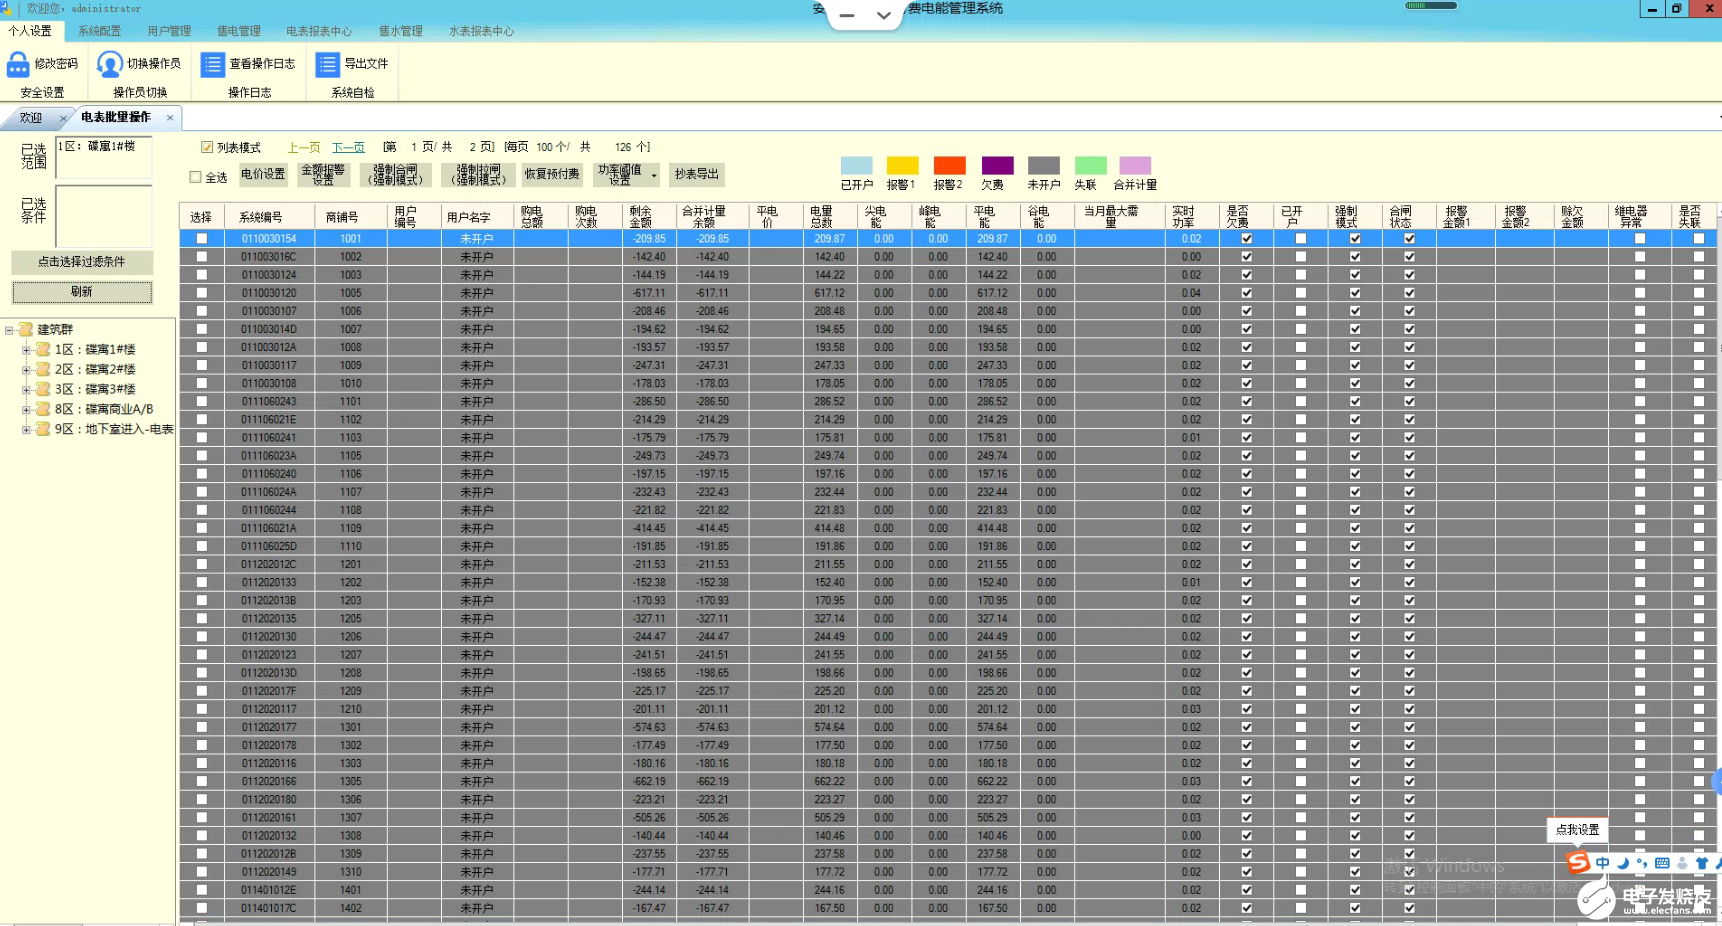The width and height of the screenshot is (1722, 926).
Task: Click the 恢复预付费 button
Action: coord(552,174)
